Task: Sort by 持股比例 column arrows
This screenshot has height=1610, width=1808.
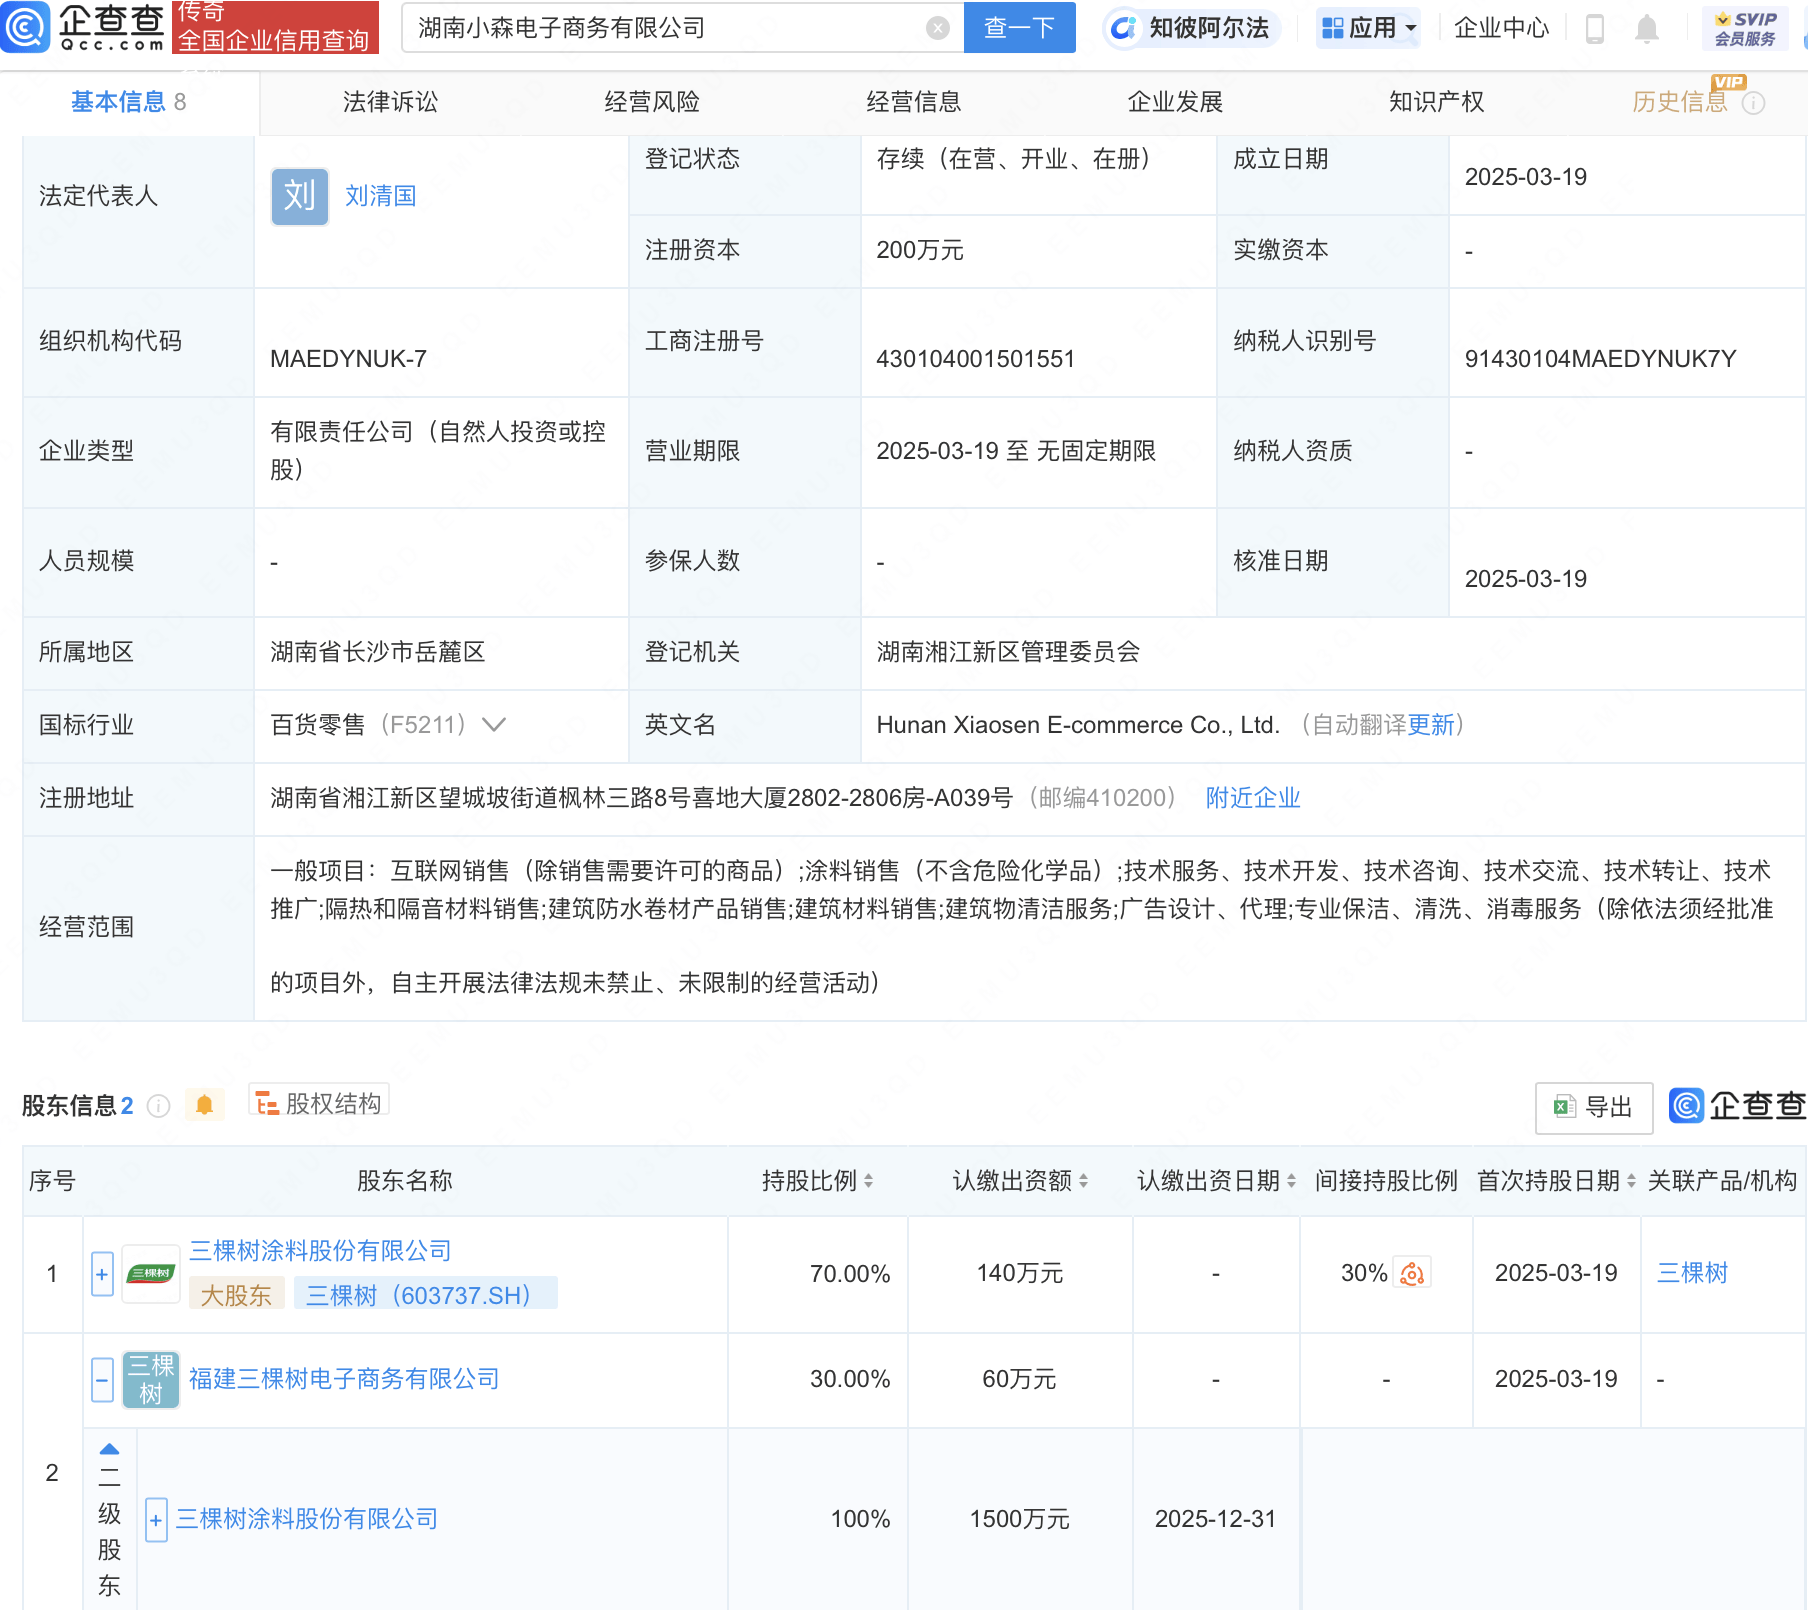Action: coord(868,1181)
